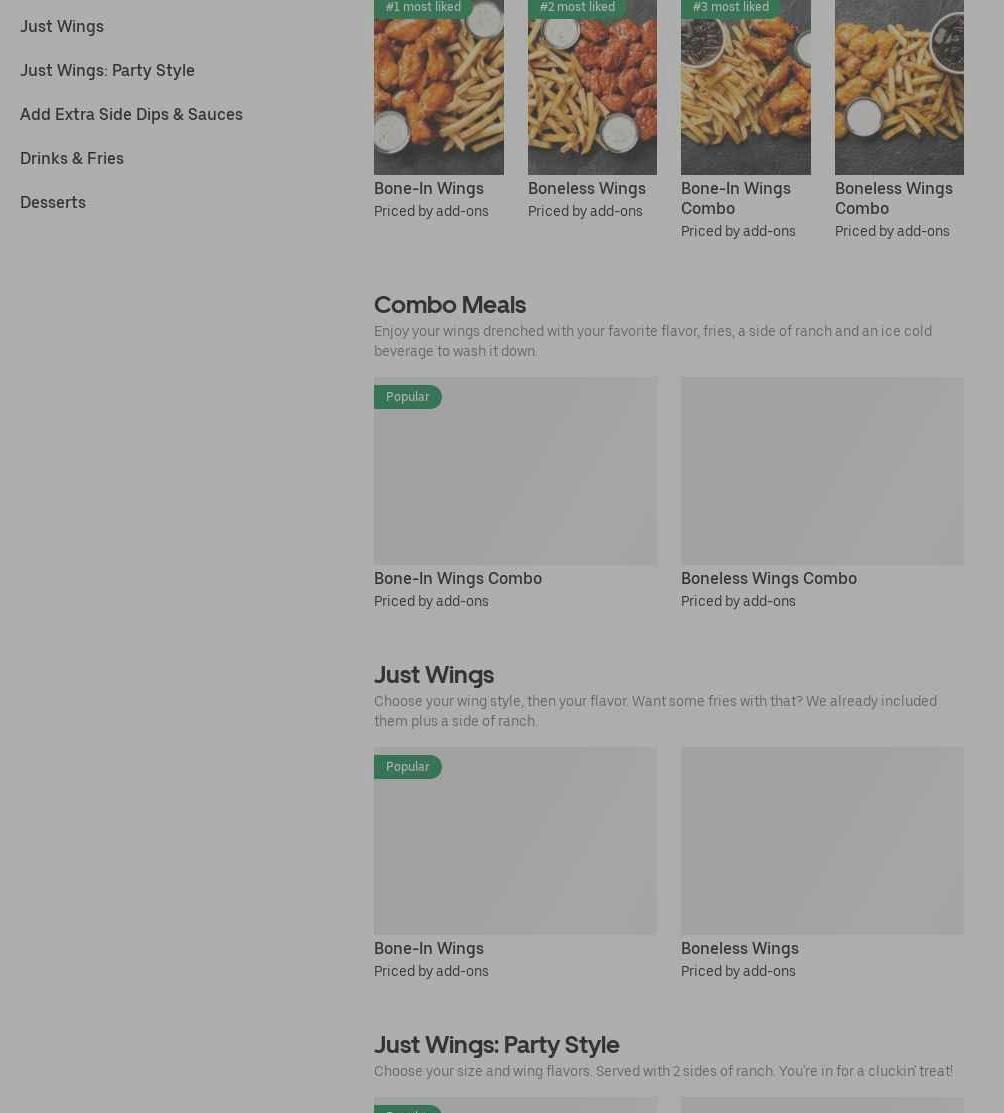Open Boneless Wings card image under Just Wings
This screenshot has height=1113, width=1004.
pyautogui.click(x=822, y=841)
